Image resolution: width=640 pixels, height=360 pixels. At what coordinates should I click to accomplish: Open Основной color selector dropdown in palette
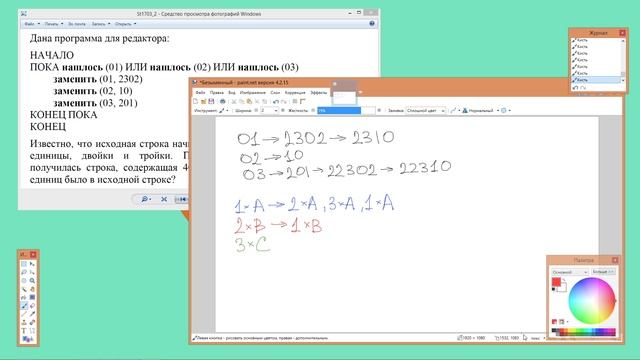570,272
